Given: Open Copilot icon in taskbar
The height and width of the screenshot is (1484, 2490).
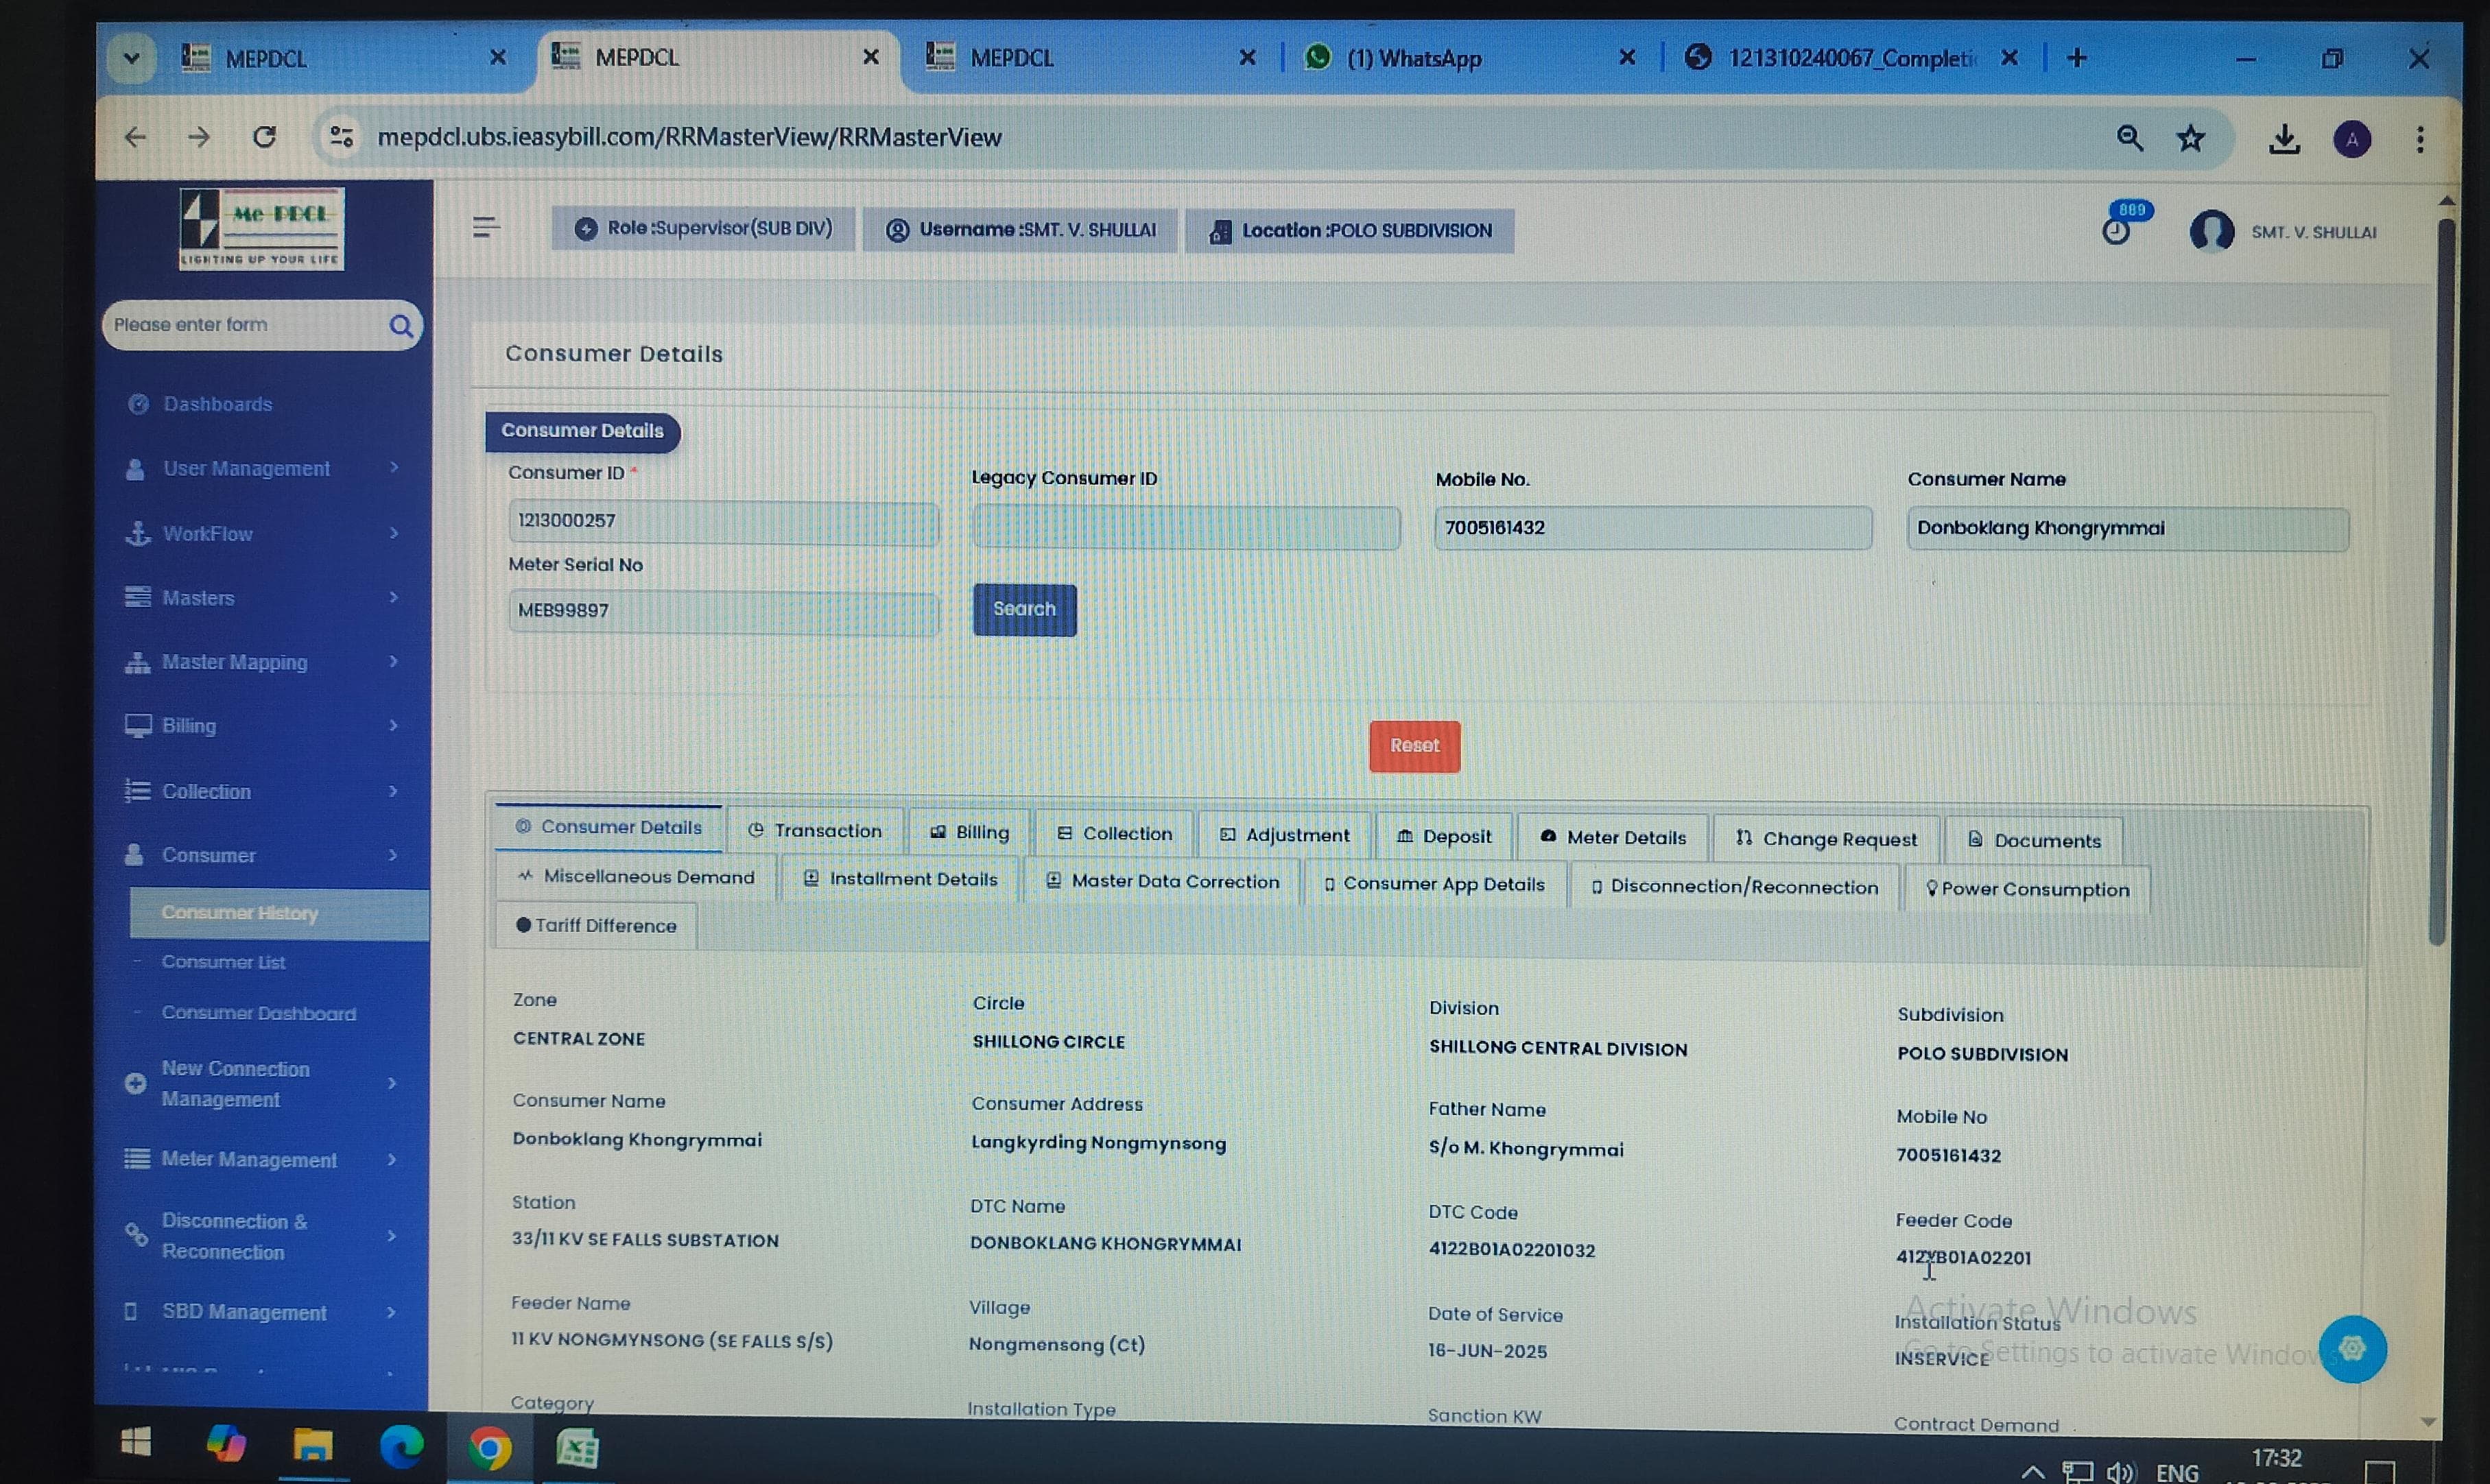Looking at the screenshot, I should point(226,1443).
